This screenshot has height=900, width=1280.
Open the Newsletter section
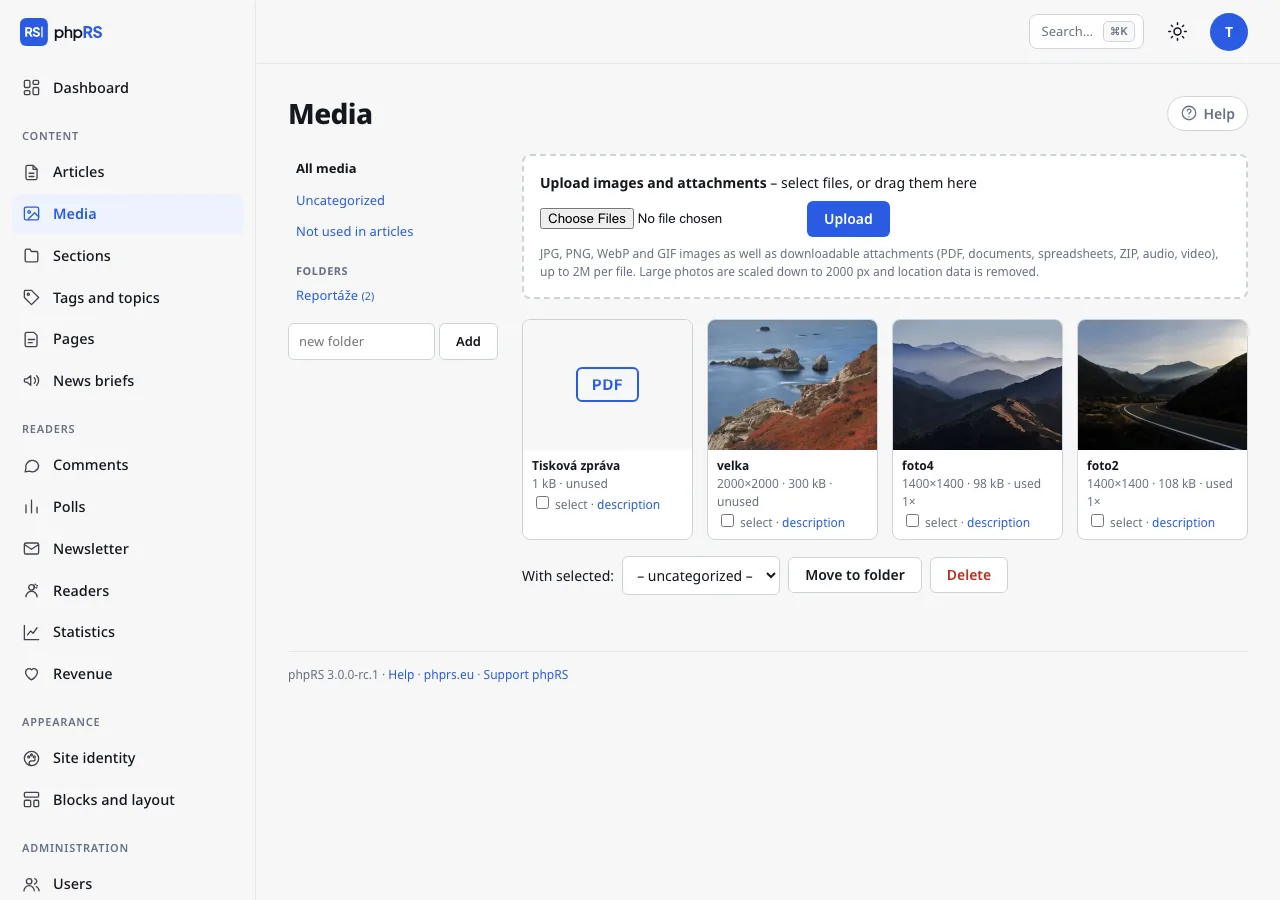tap(128, 549)
